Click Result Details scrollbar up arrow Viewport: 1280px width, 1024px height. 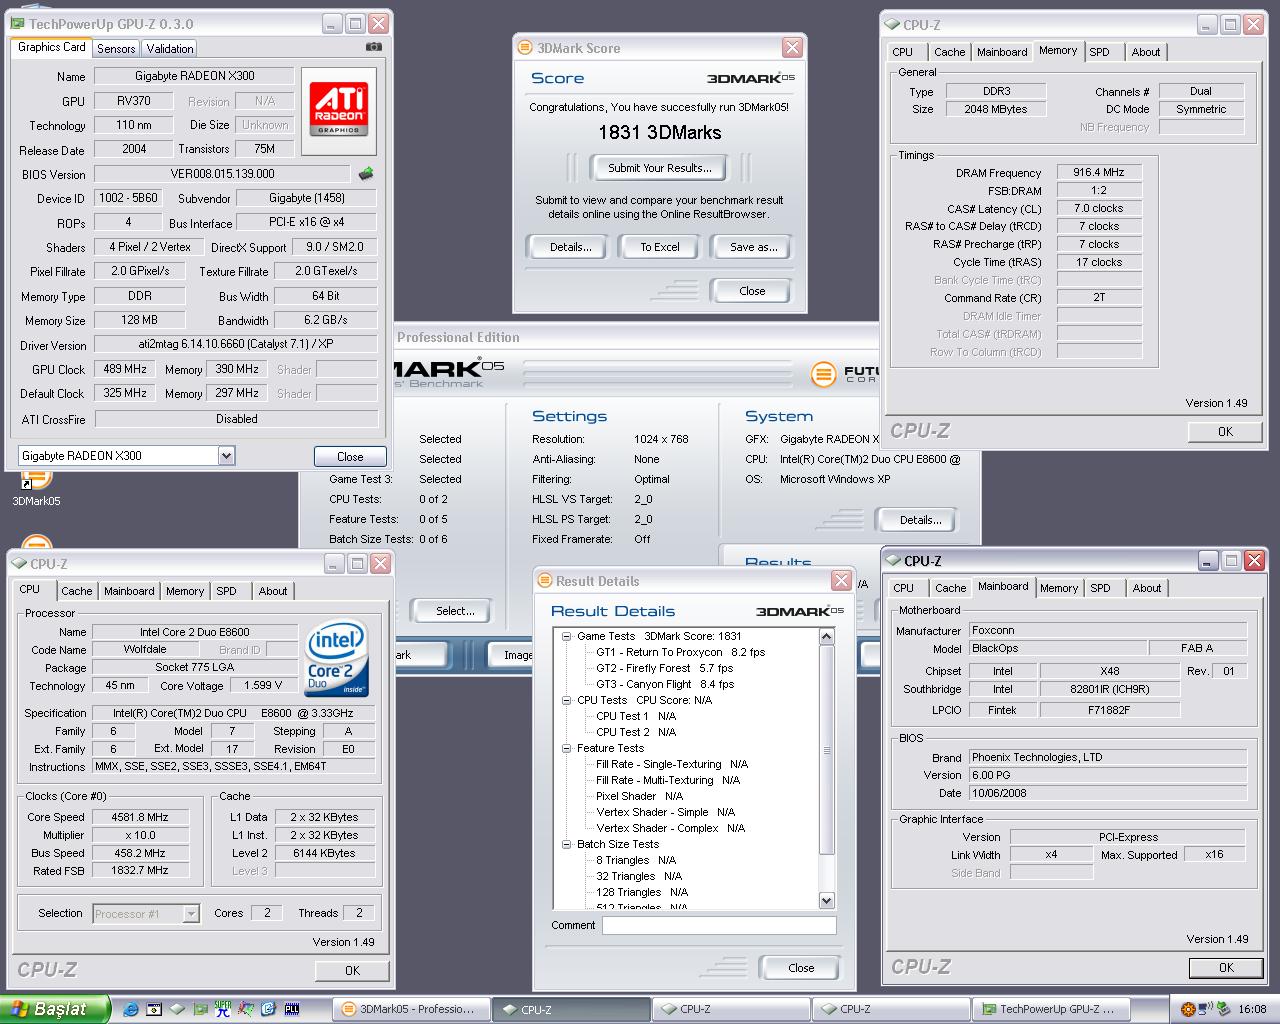tap(826, 636)
